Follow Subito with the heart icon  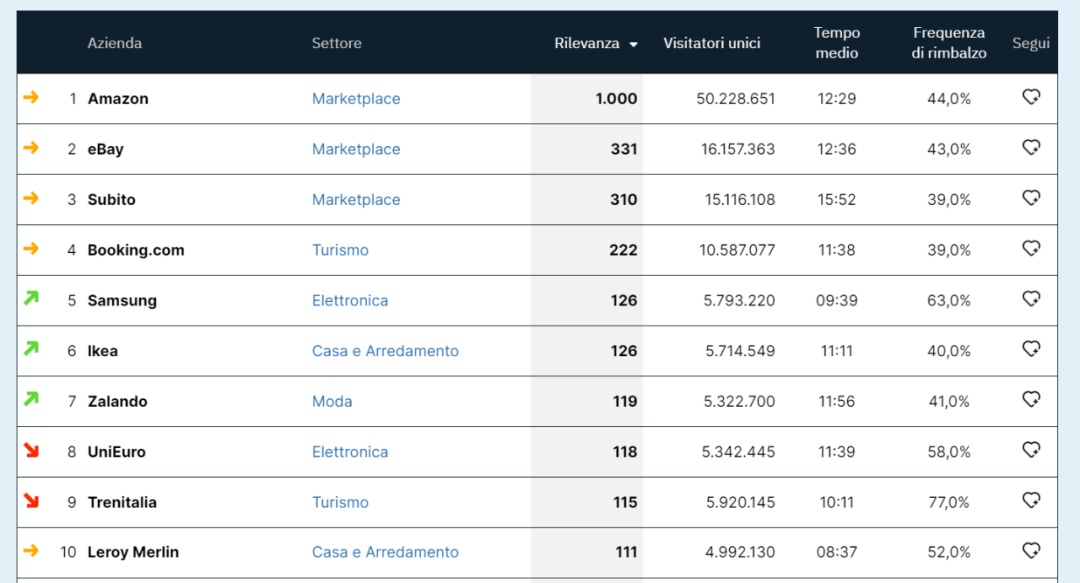click(1031, 198)
